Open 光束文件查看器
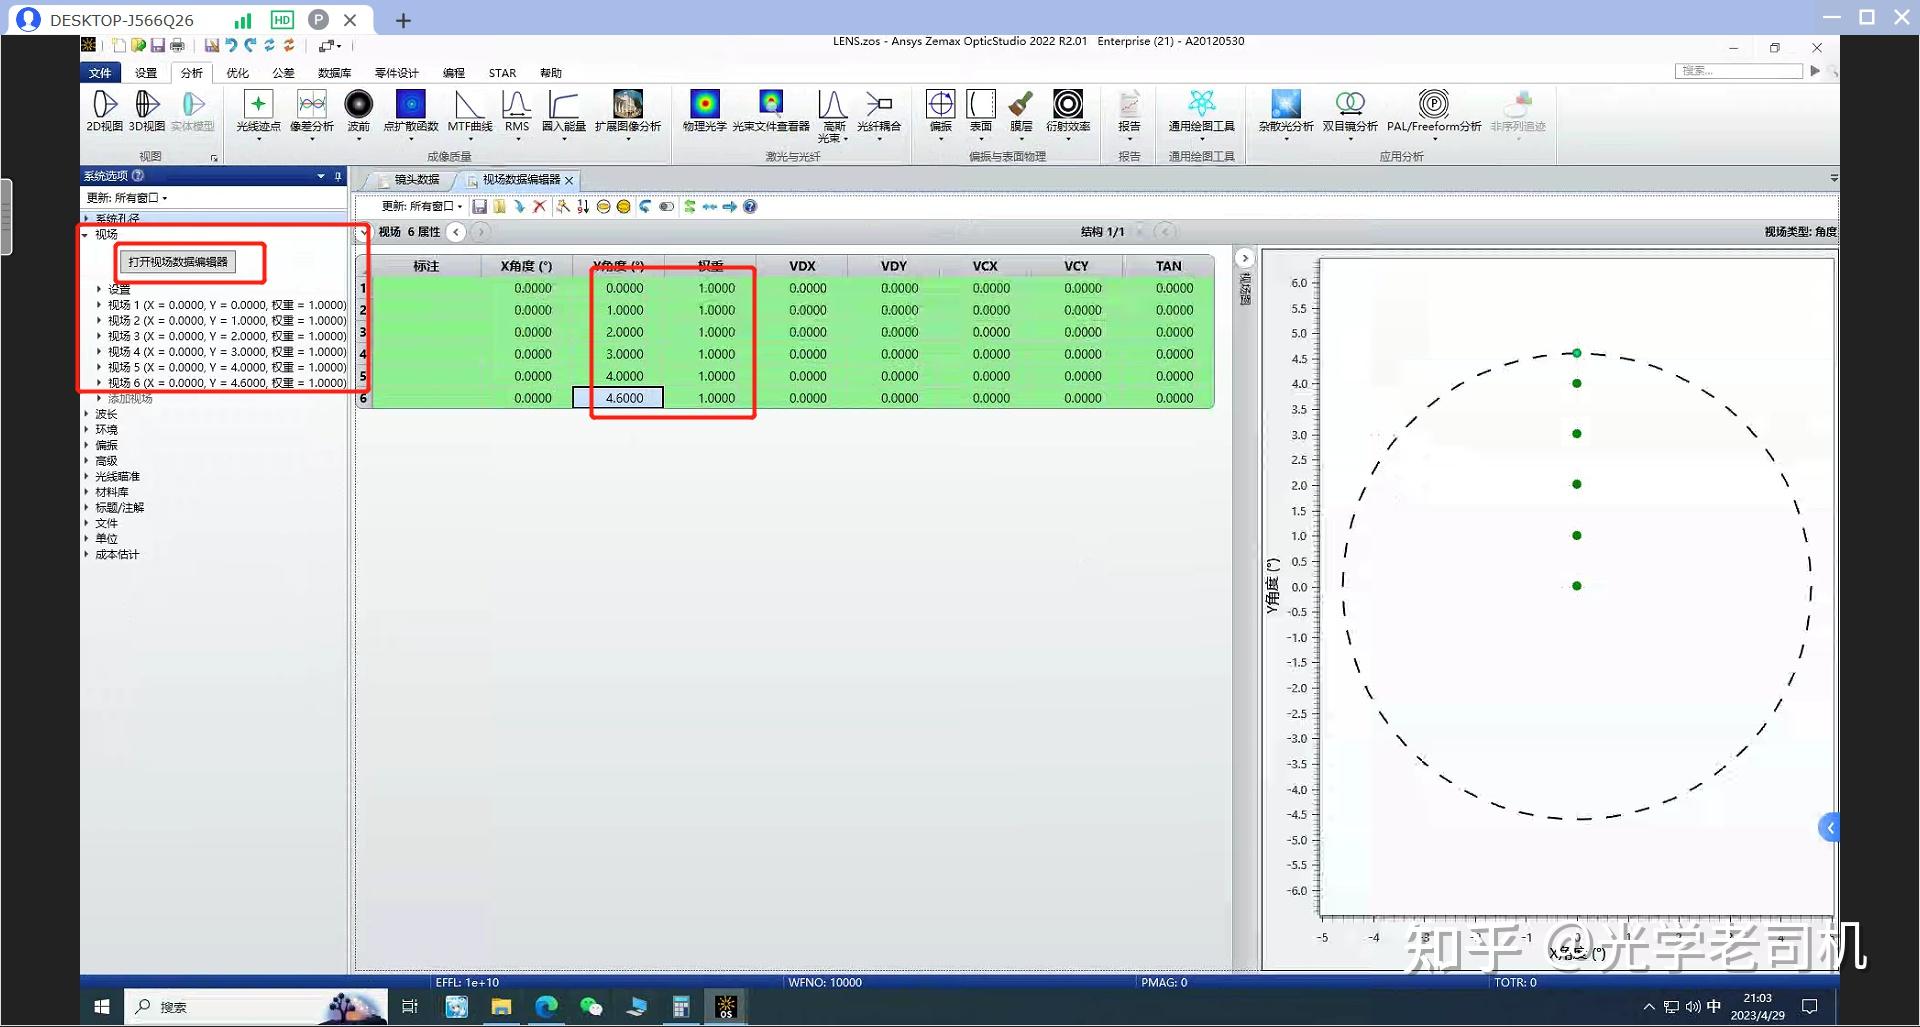This screenshot has height=1027, width=1920. 771,111
